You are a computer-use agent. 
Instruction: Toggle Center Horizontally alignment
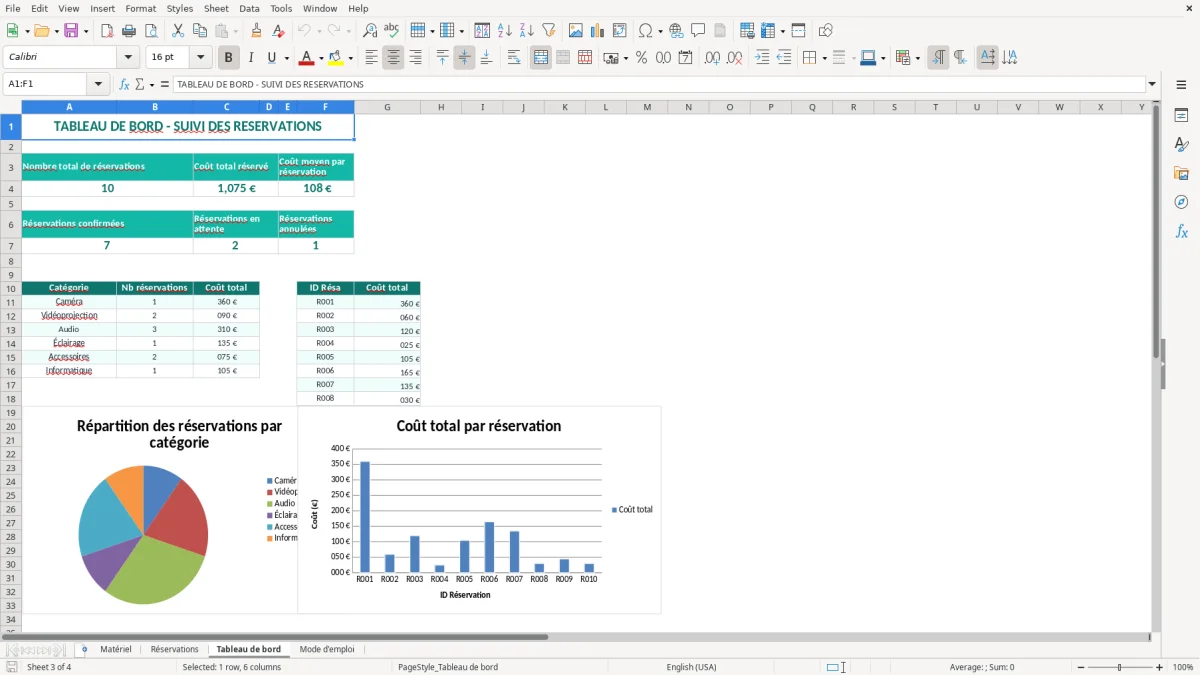(393, 58)
